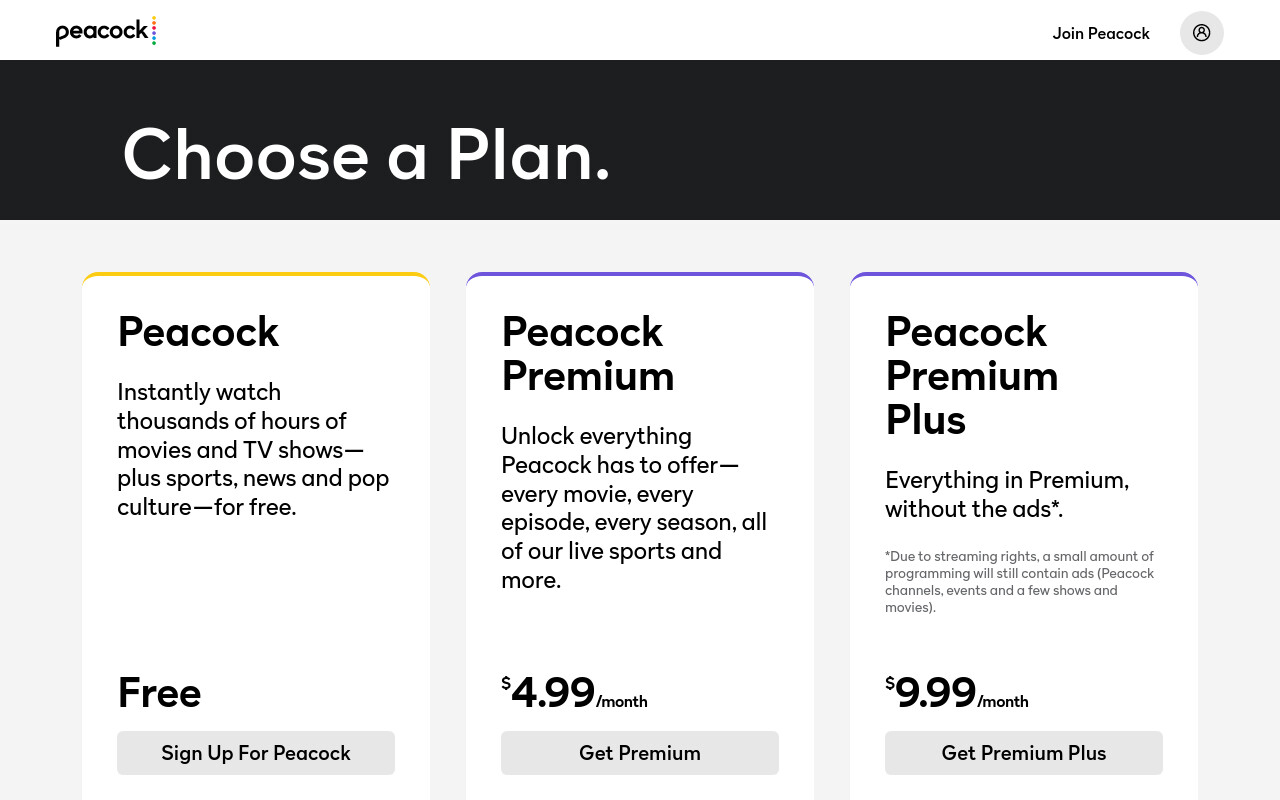Click the Unlock everything Premium description
The height and width of the screenshot is (800, 1280).
point(635,508)
